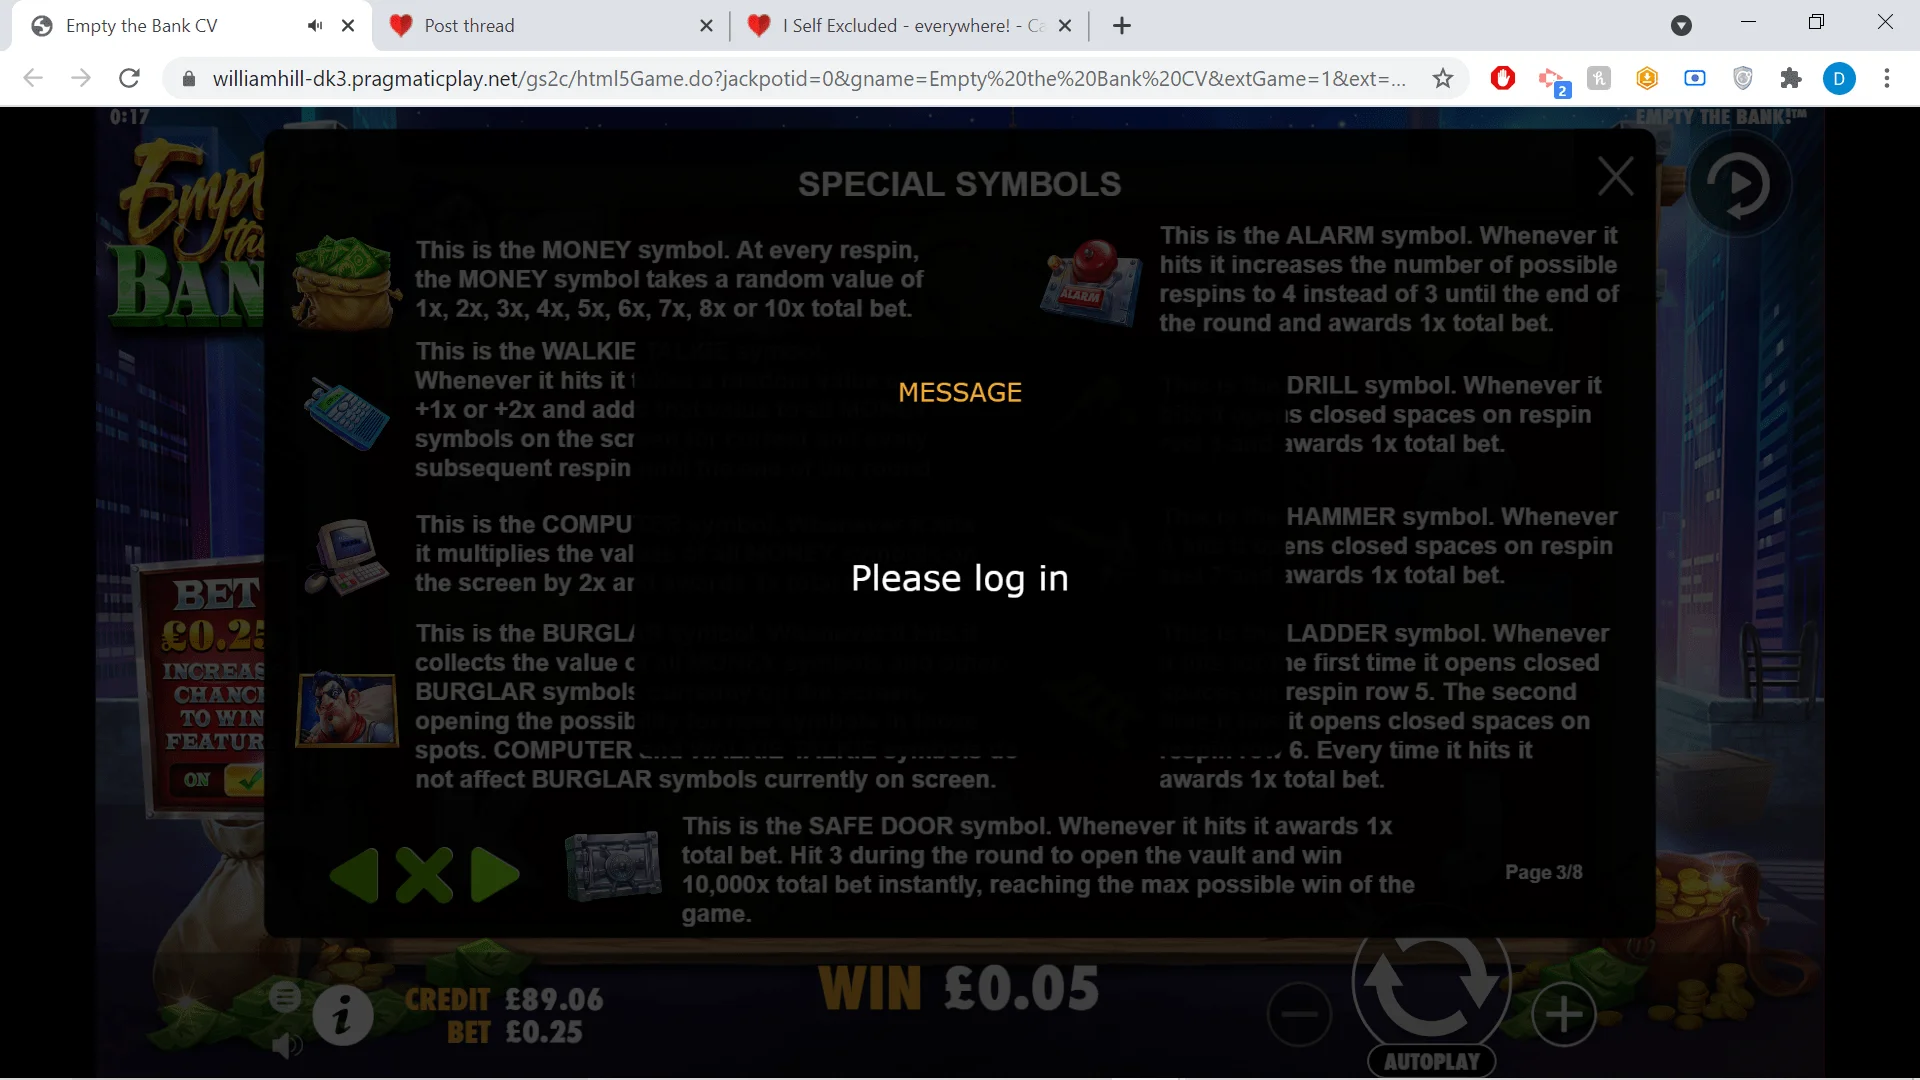Click the SAFE DOOR symbol icon
Viewport: 1920px width, 1080px height.
[x=613, y=866]
